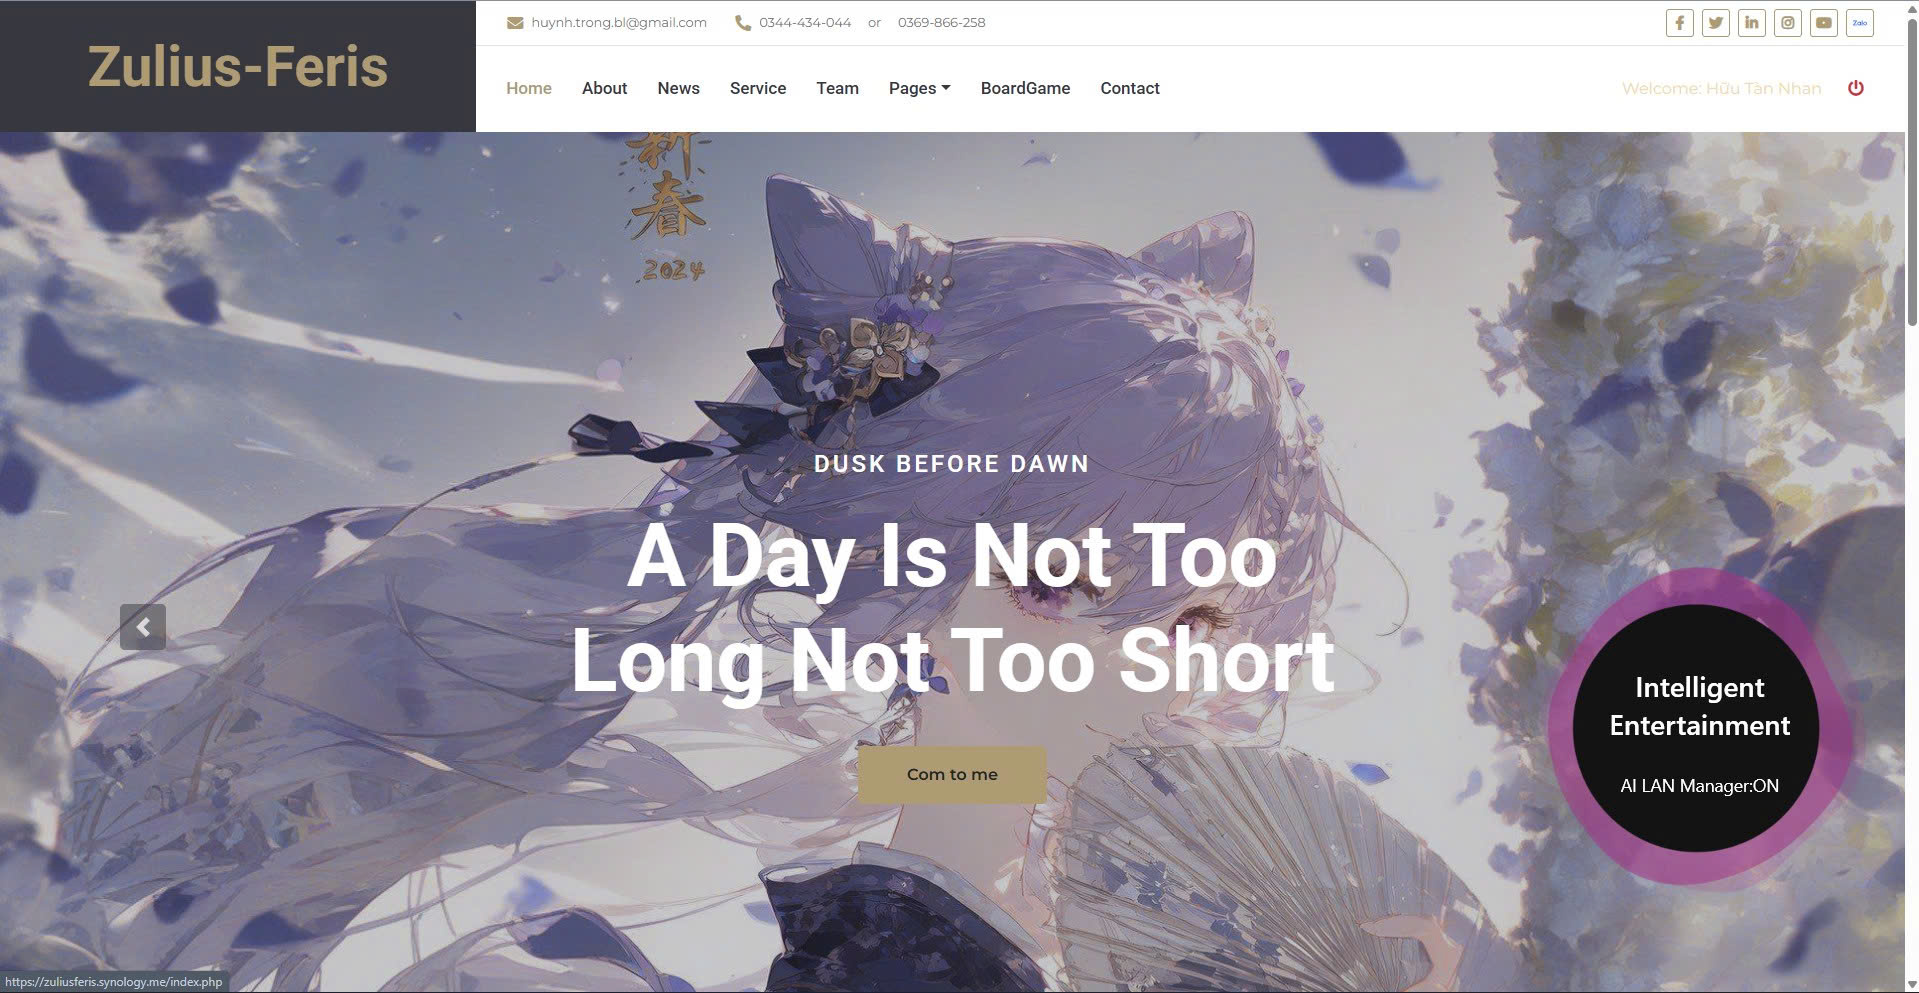Click the envelope email icon
This screenshot has height=993, width=1919.
[515, 23]
